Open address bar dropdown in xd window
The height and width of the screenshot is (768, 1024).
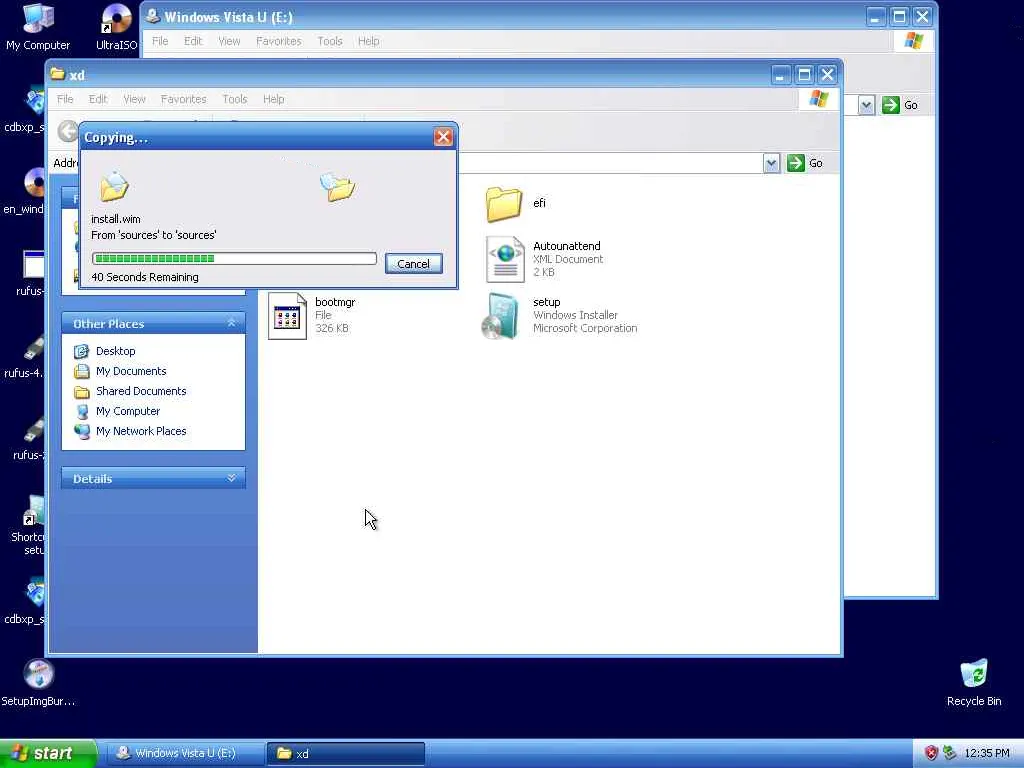pos(771,163)
